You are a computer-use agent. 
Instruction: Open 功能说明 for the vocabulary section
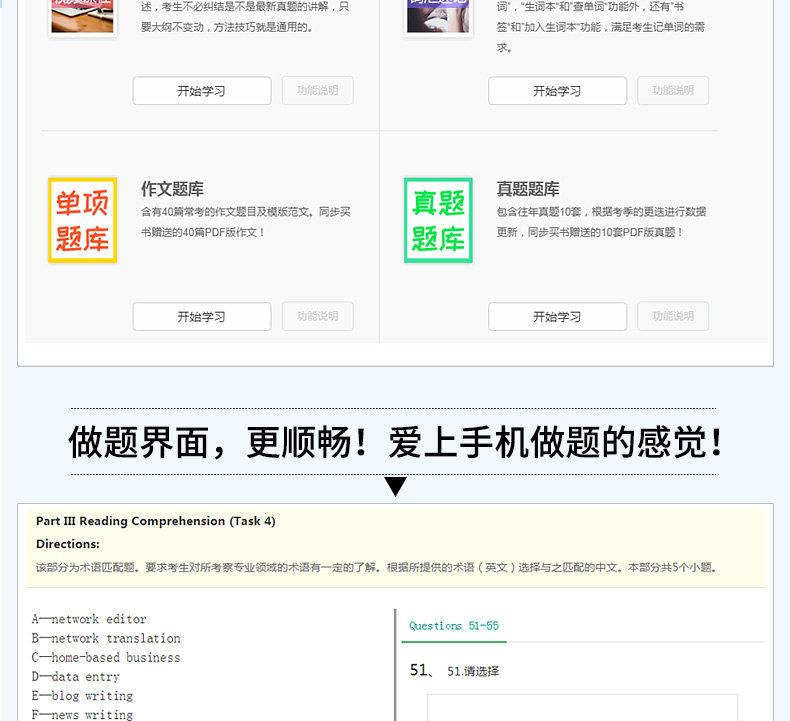pos(673,91)
